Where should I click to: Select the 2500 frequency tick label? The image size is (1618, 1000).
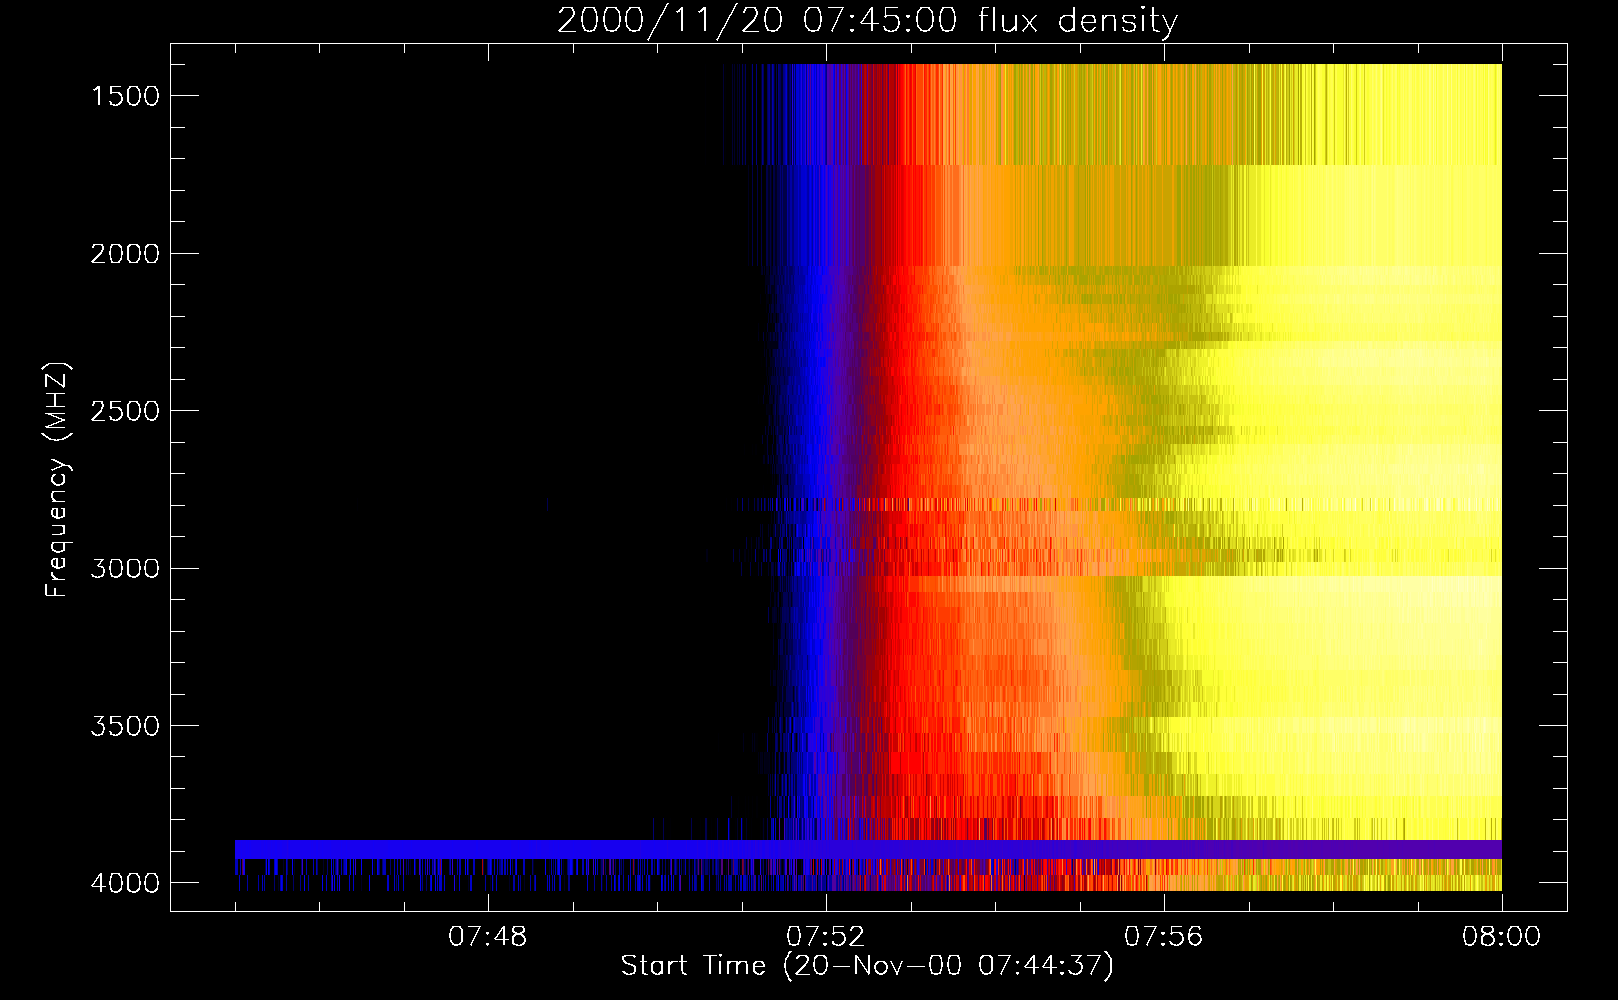pos(125,411)
